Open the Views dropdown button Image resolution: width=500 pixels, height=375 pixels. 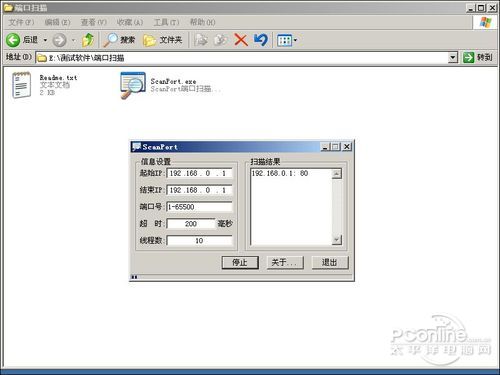[x=287, y=40]
